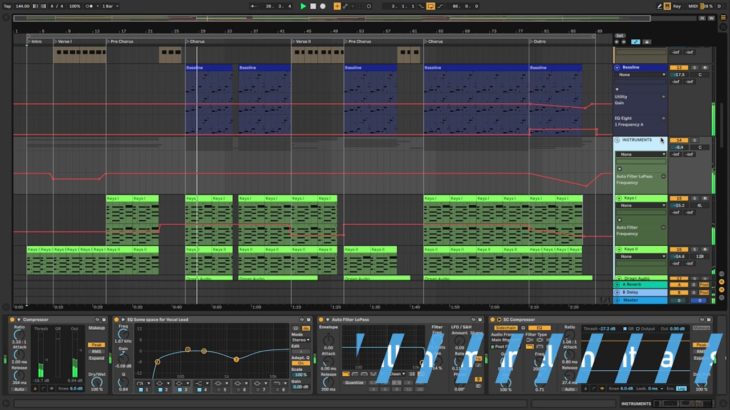Solo the Keys II track
730x410 pixels.
[x=695, y=249]
